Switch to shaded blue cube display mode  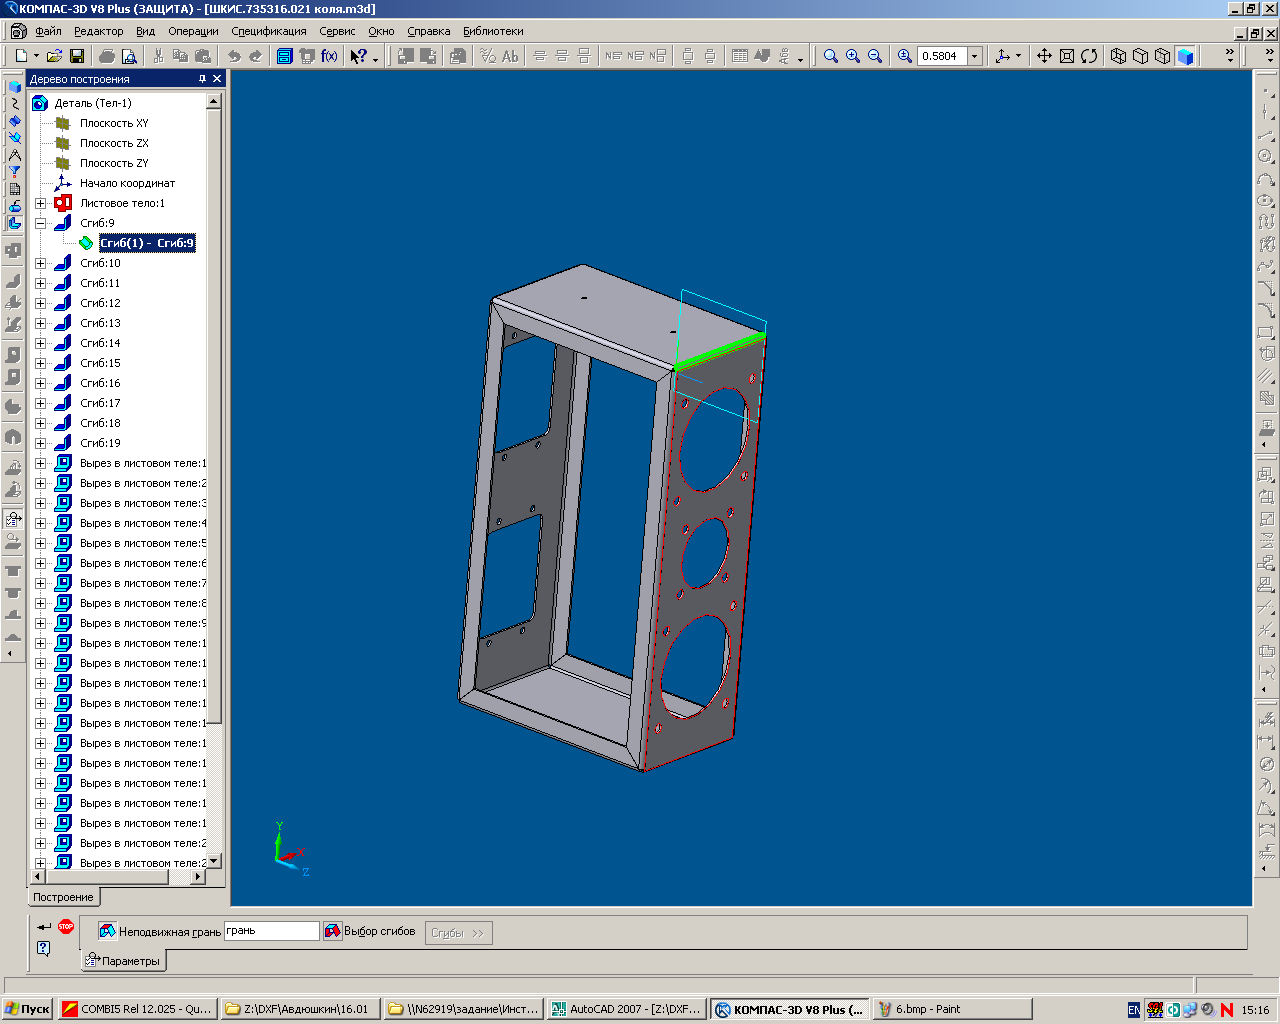click(x=1185, y=56)
